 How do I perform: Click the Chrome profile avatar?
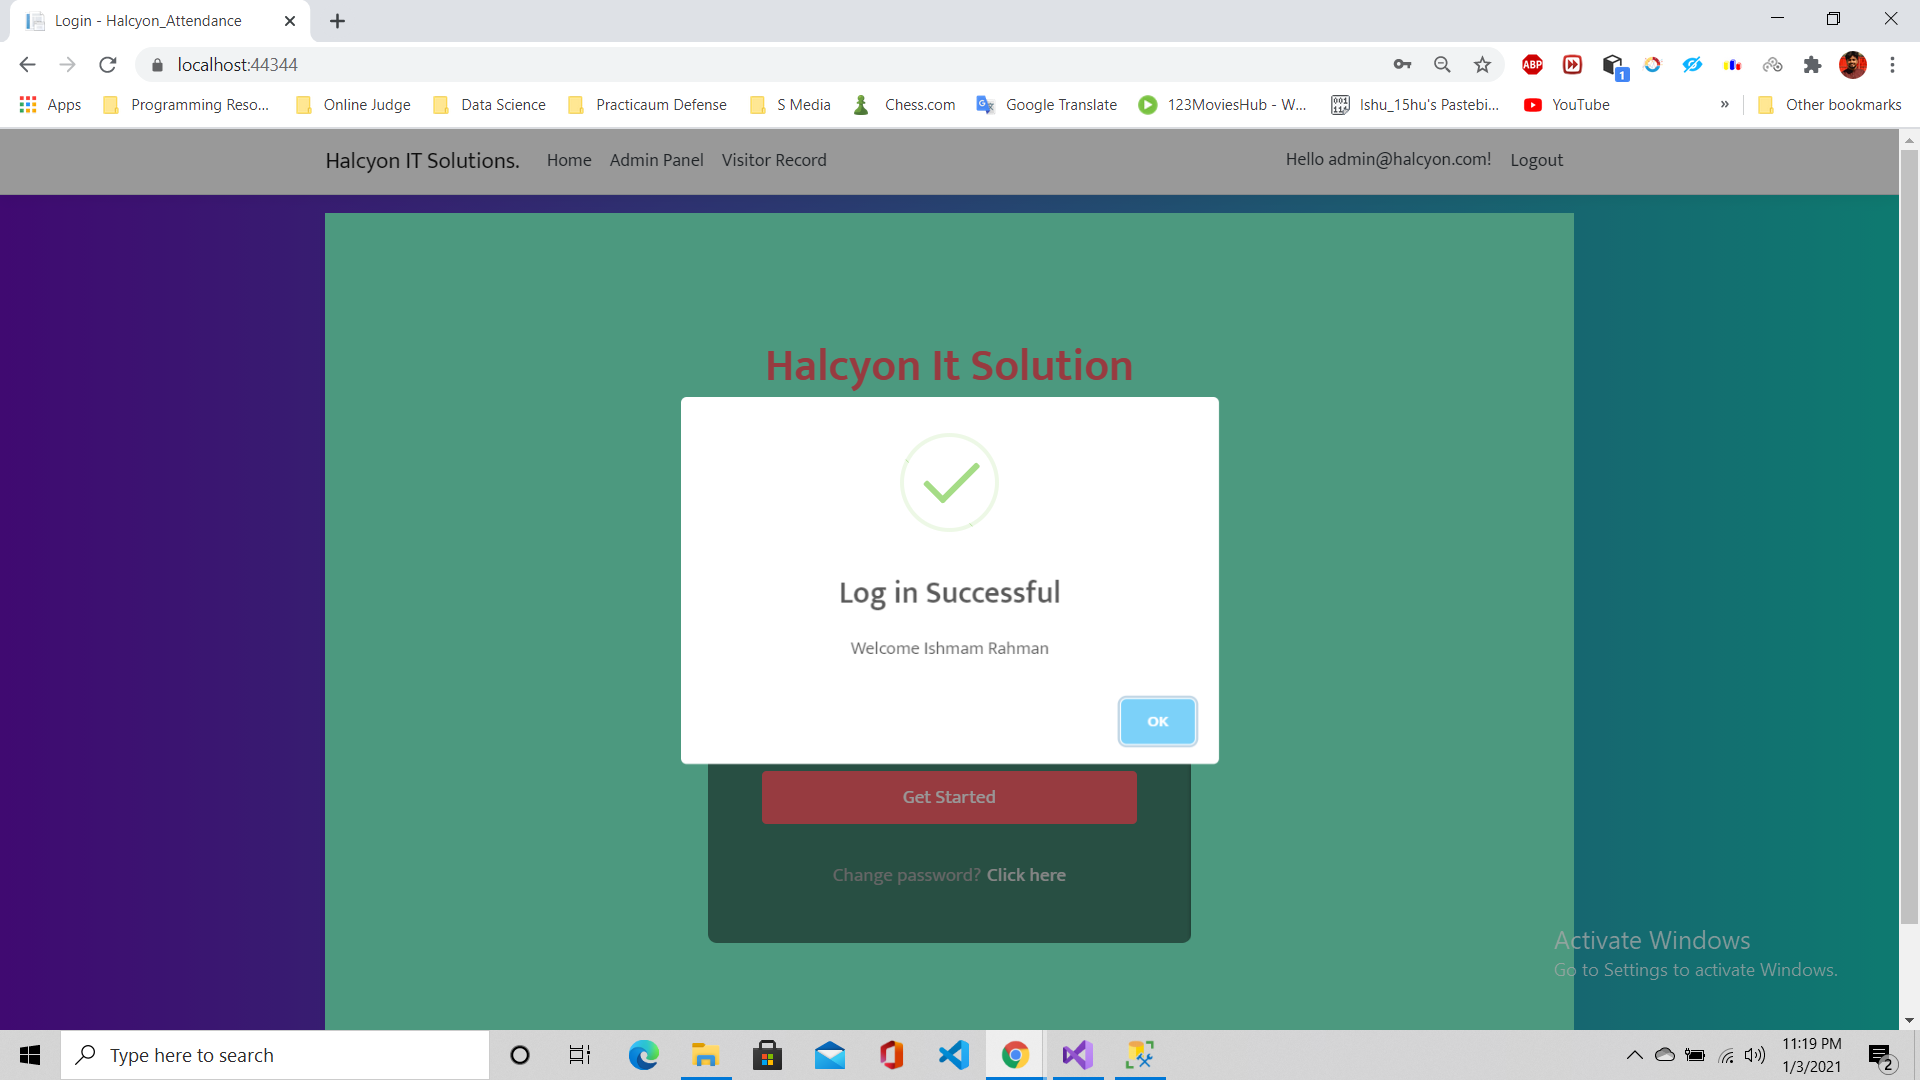click(1852, 65)
